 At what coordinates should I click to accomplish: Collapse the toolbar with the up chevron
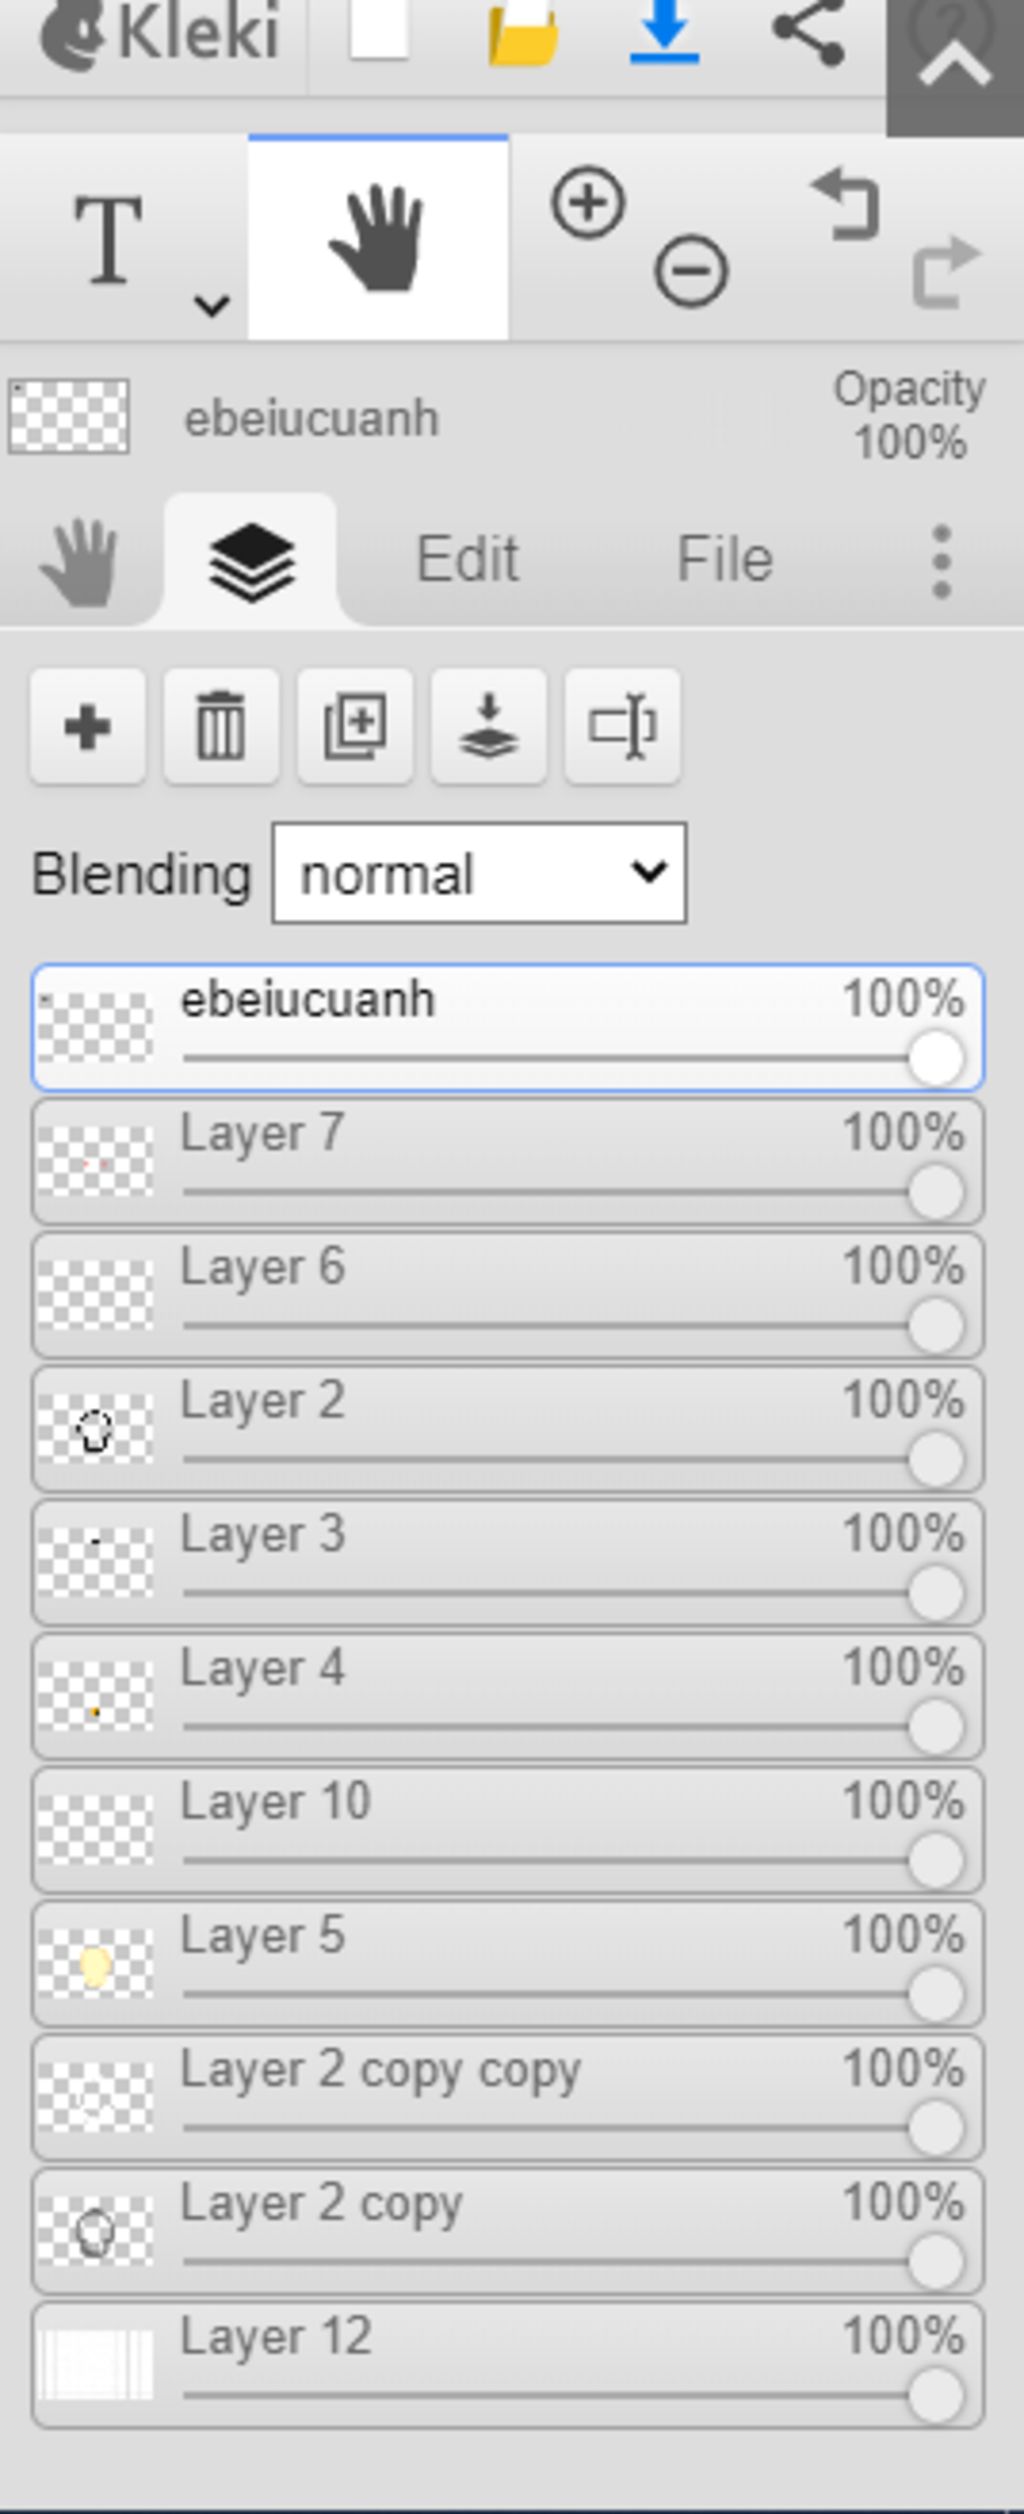[x=955, y=66]
